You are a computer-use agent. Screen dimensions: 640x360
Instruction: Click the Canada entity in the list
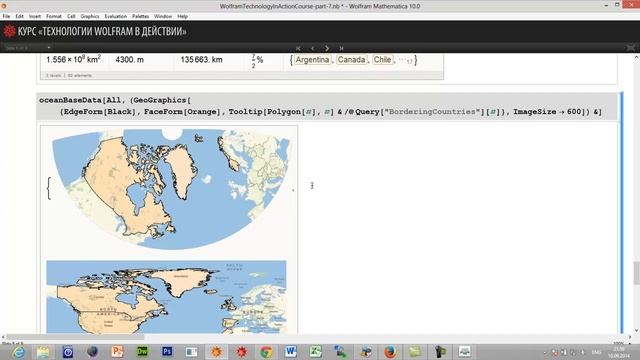pos(351,60)
